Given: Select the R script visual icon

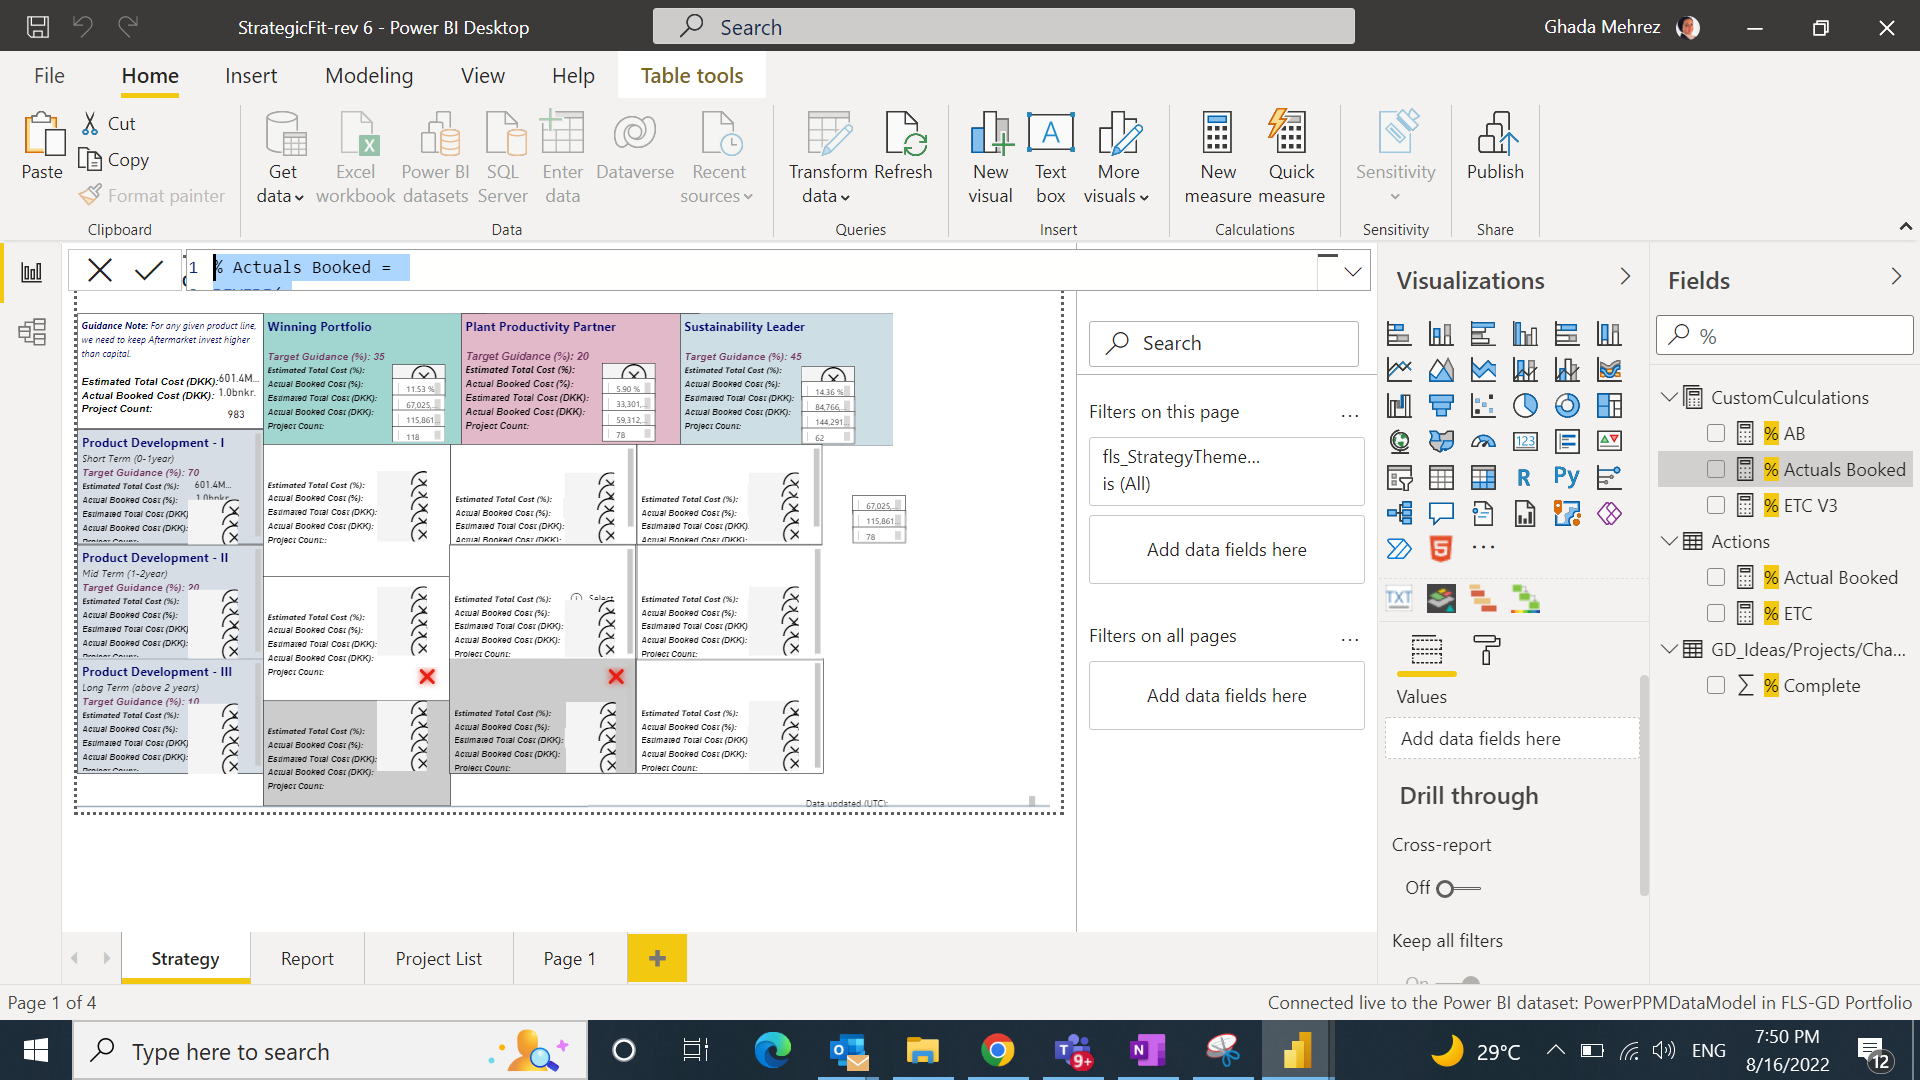Looking at the screenshot, I should click(1524, 477).
